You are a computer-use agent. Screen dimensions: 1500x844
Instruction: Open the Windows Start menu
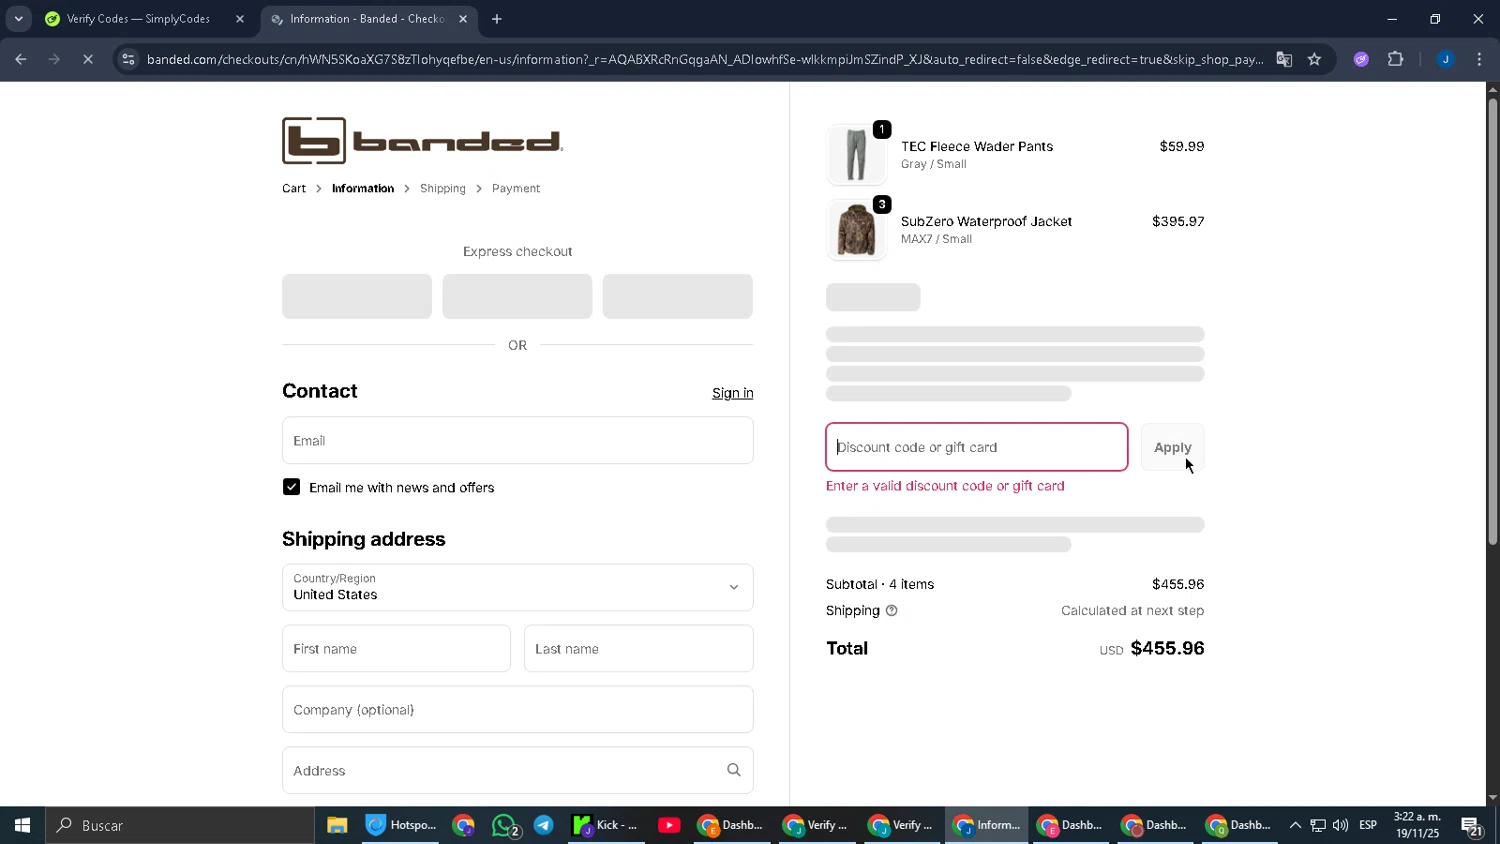(22, 825)
